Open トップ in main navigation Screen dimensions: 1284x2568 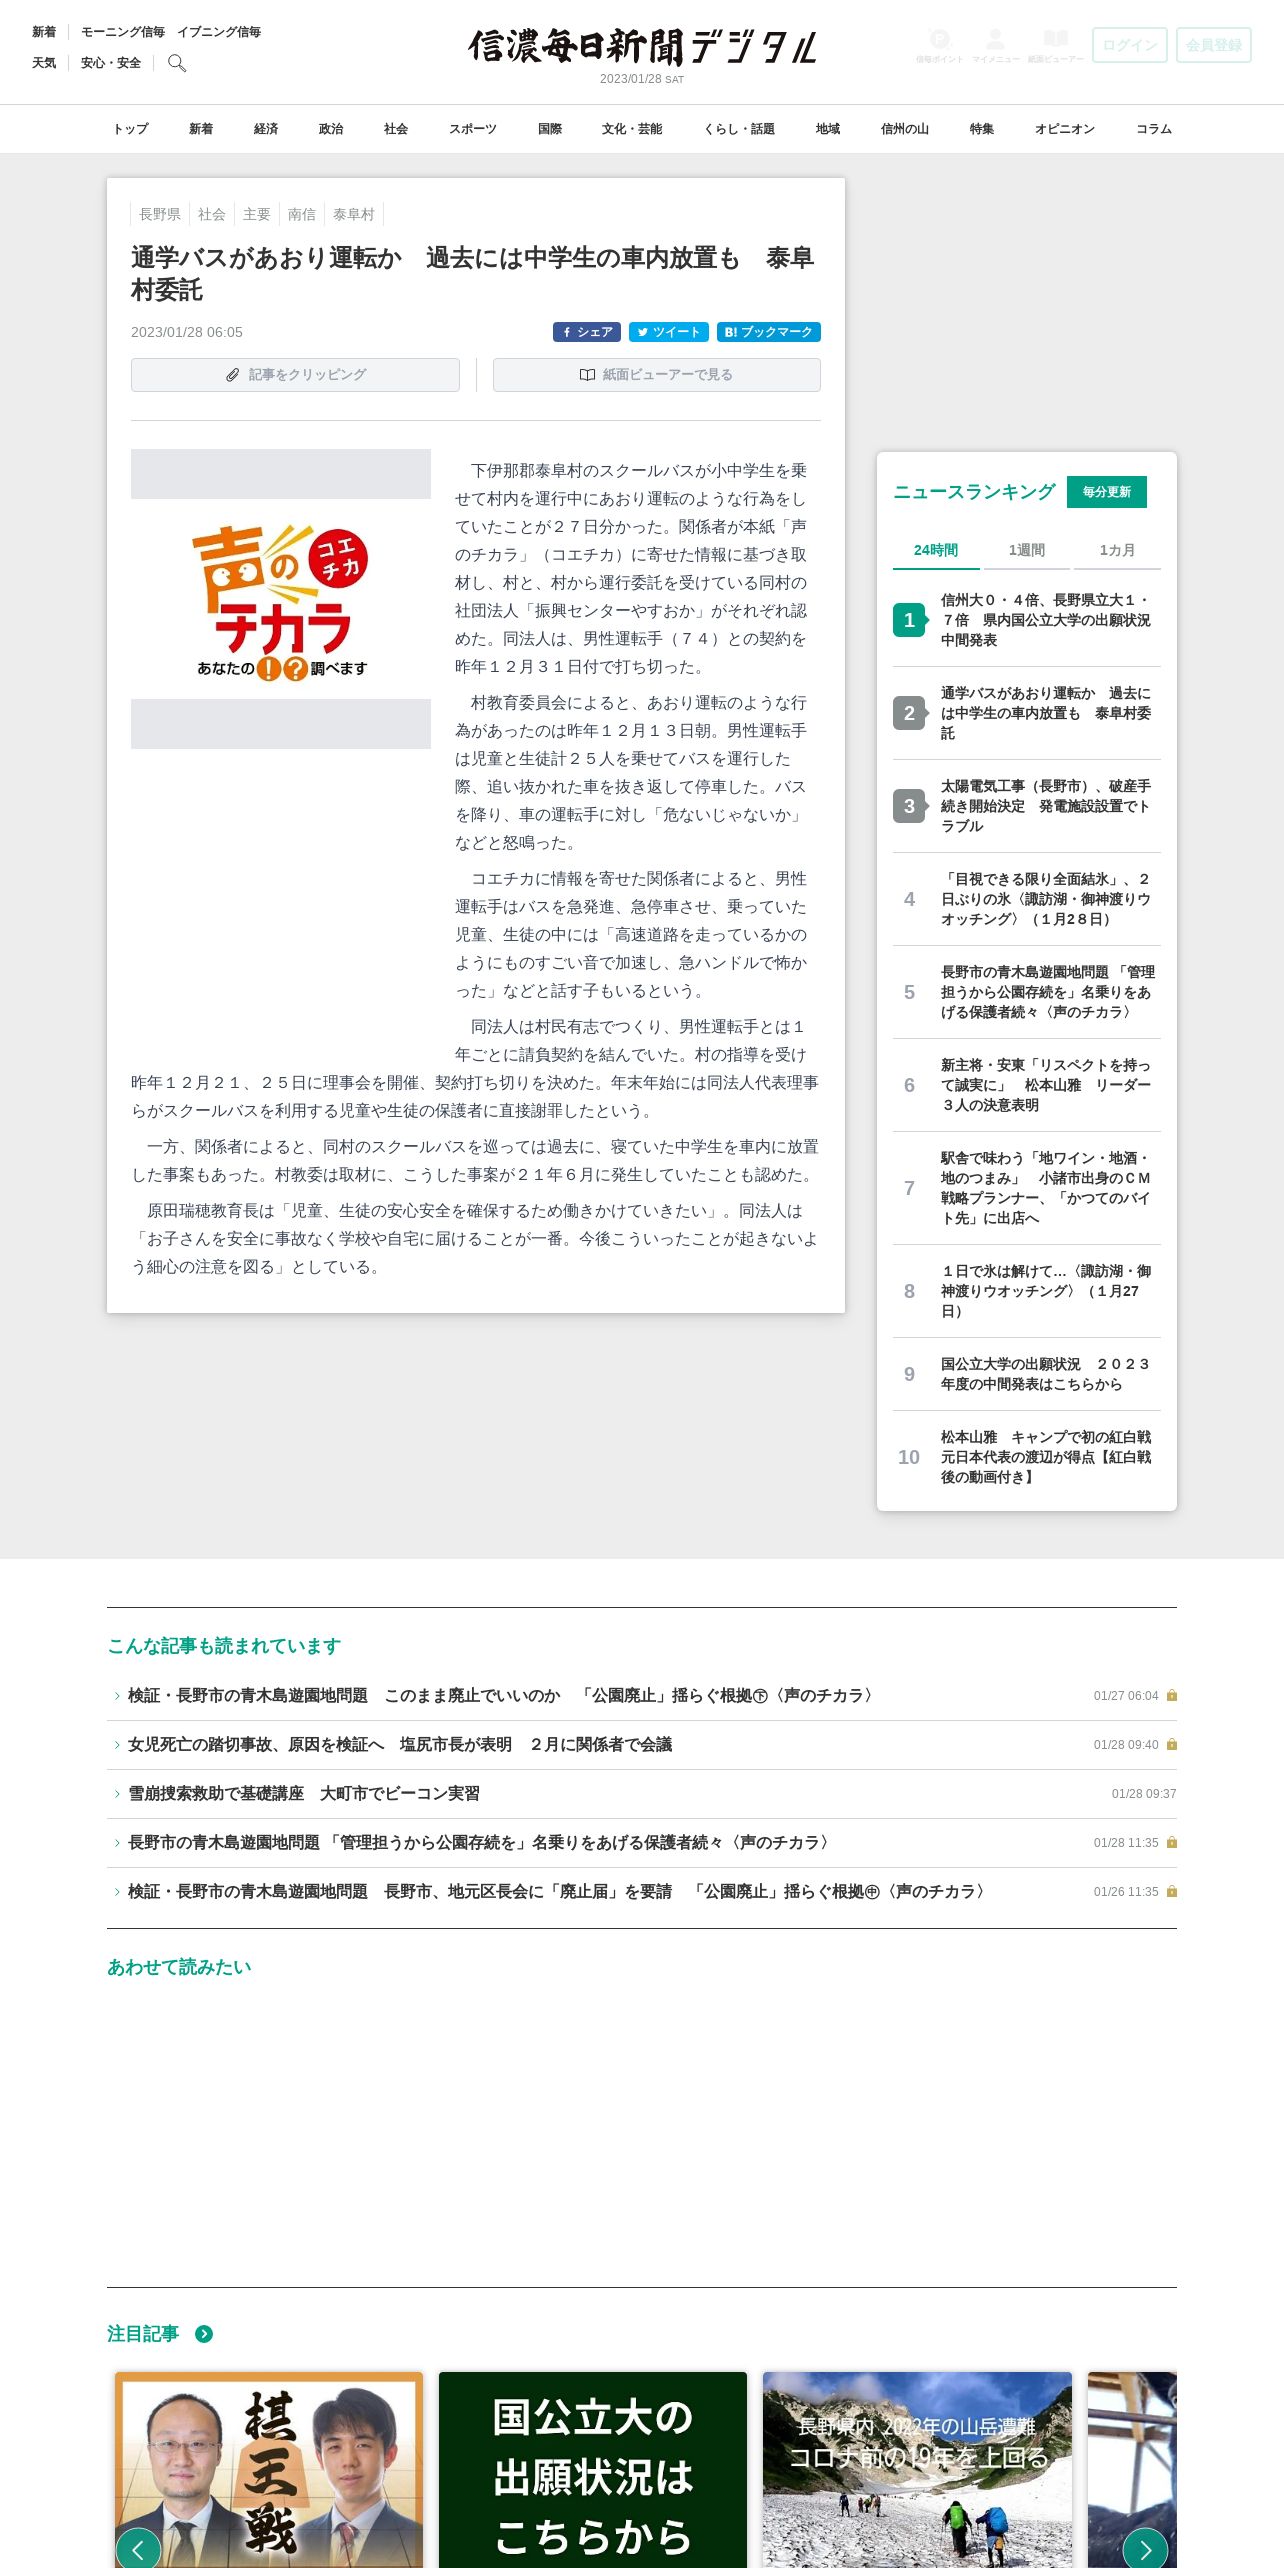(130, 129)
